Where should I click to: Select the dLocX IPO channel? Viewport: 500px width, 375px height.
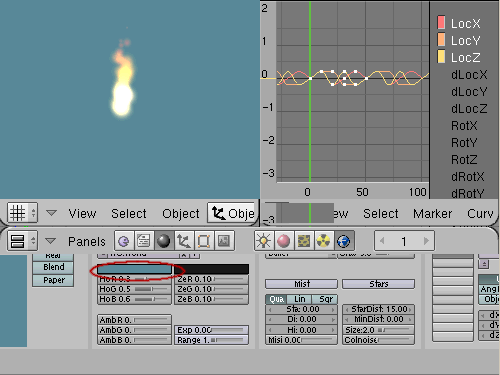pyautogui.click(x=469, y=75)
